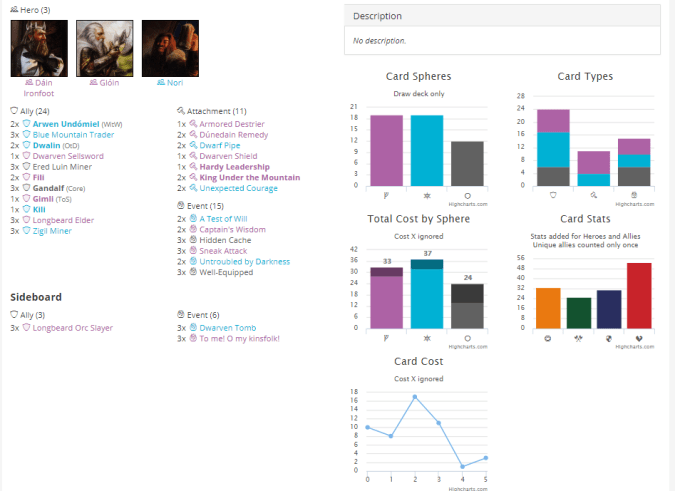Click the ally icon beside Longbeard Orc Slayer
675x491 pixels.
(x=27, y=327)
